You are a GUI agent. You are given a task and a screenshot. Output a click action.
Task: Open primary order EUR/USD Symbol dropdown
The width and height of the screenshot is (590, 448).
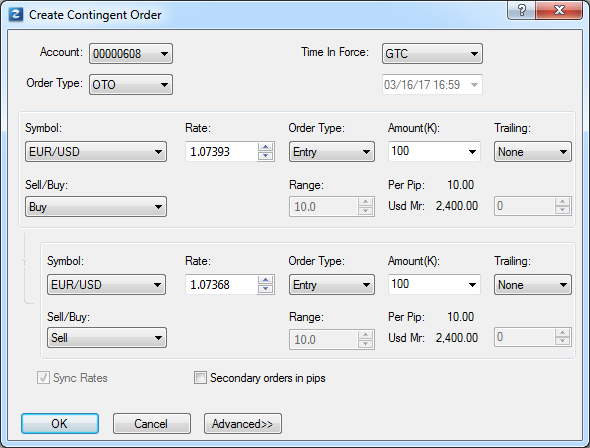click(x=96, y=152)
